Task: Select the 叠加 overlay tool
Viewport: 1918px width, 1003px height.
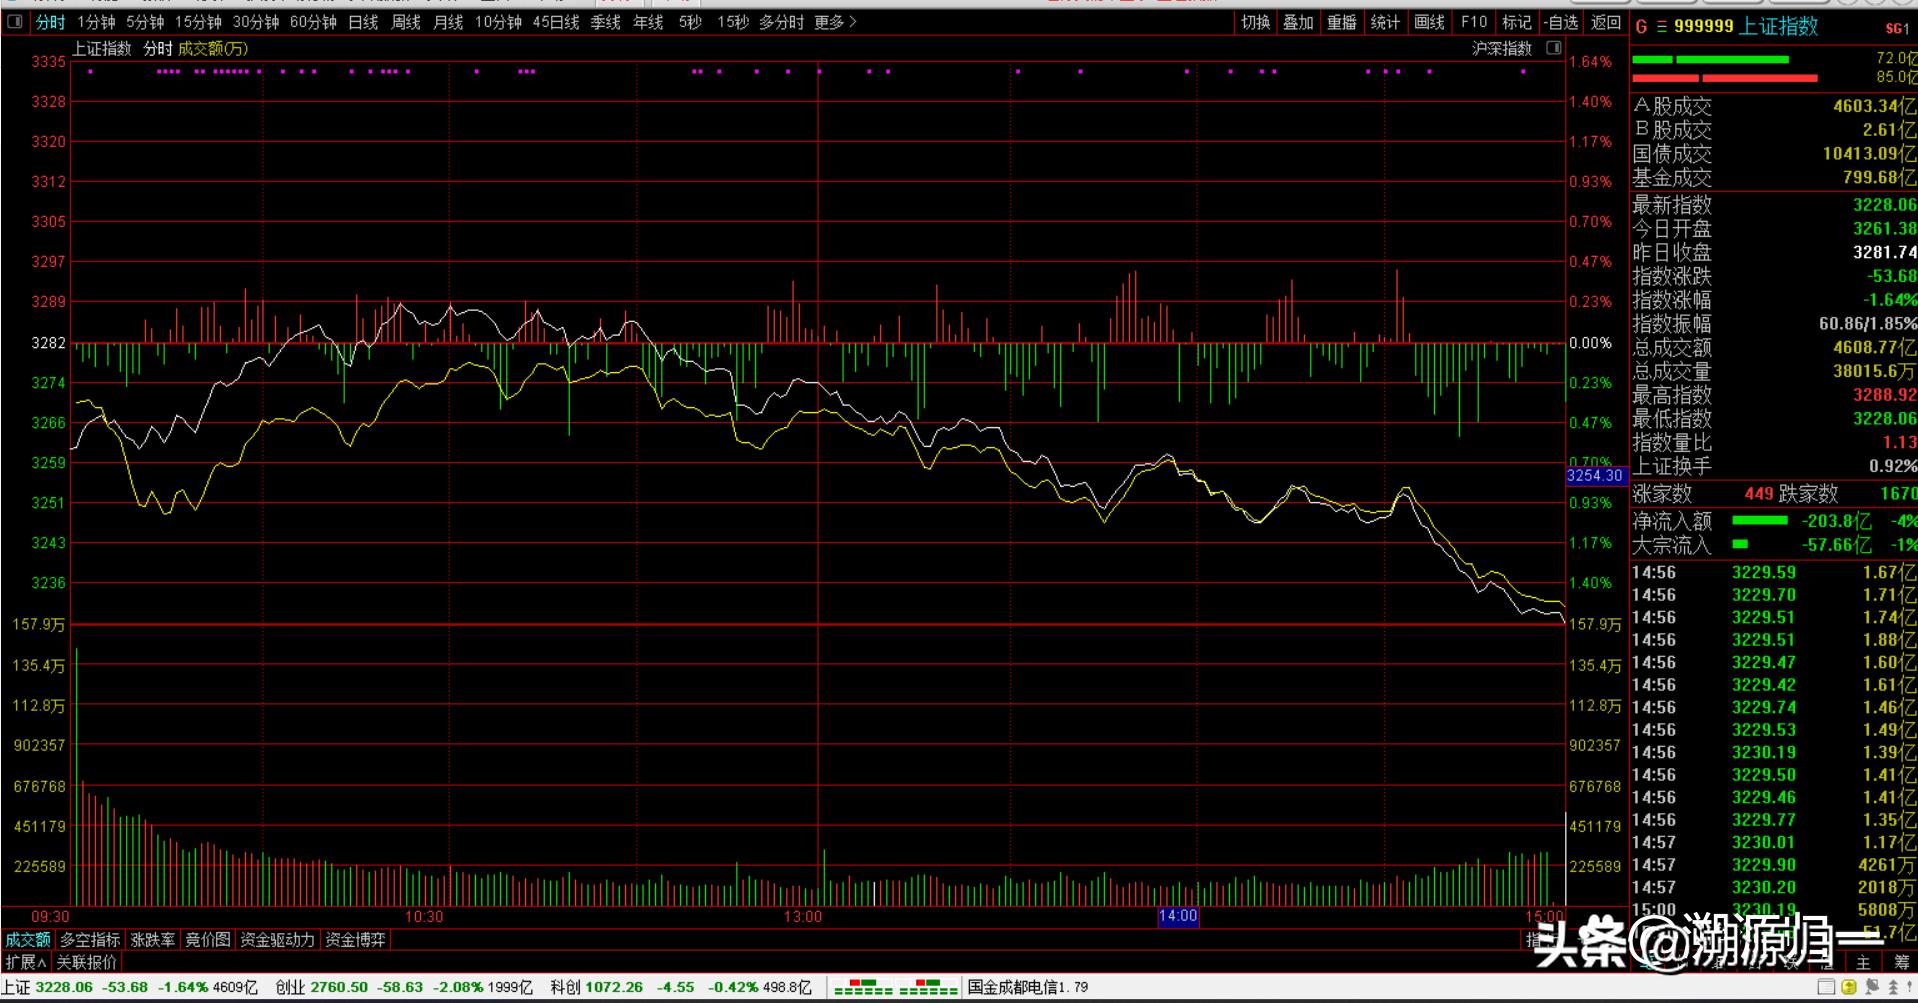Action: 1298,22
